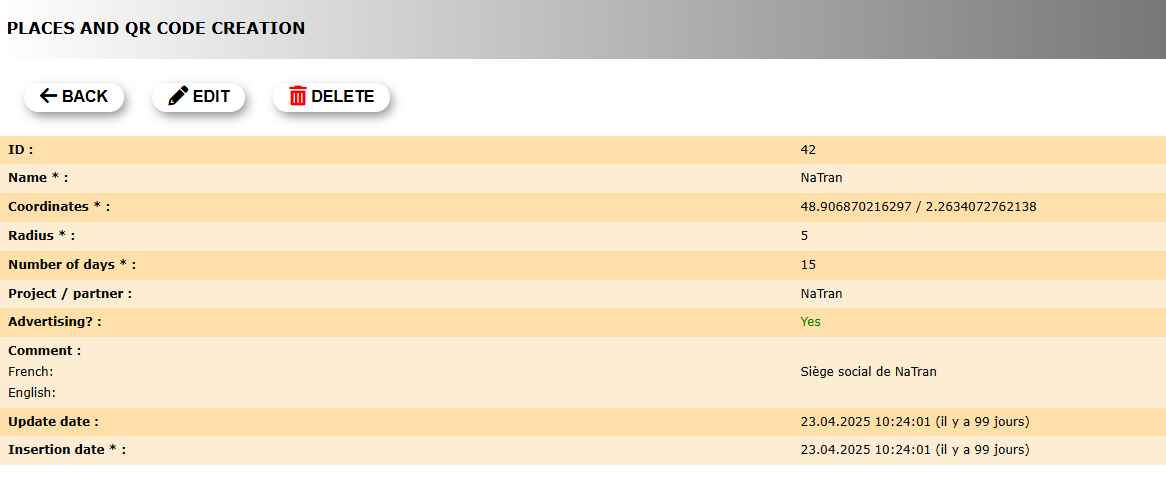Click the 'Coordinates * :' field label

pos(59,207)
